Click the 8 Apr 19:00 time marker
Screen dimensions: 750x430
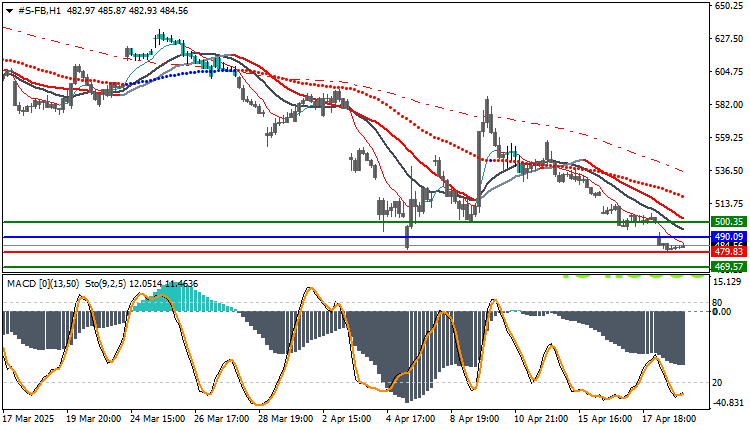click(x=475, y=419)
